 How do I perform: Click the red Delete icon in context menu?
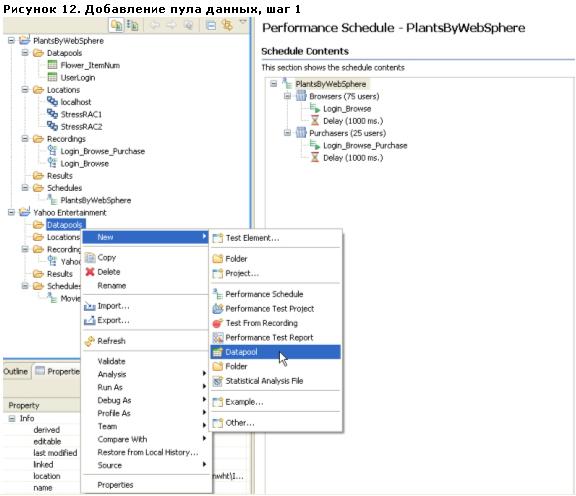click(90, 272)
